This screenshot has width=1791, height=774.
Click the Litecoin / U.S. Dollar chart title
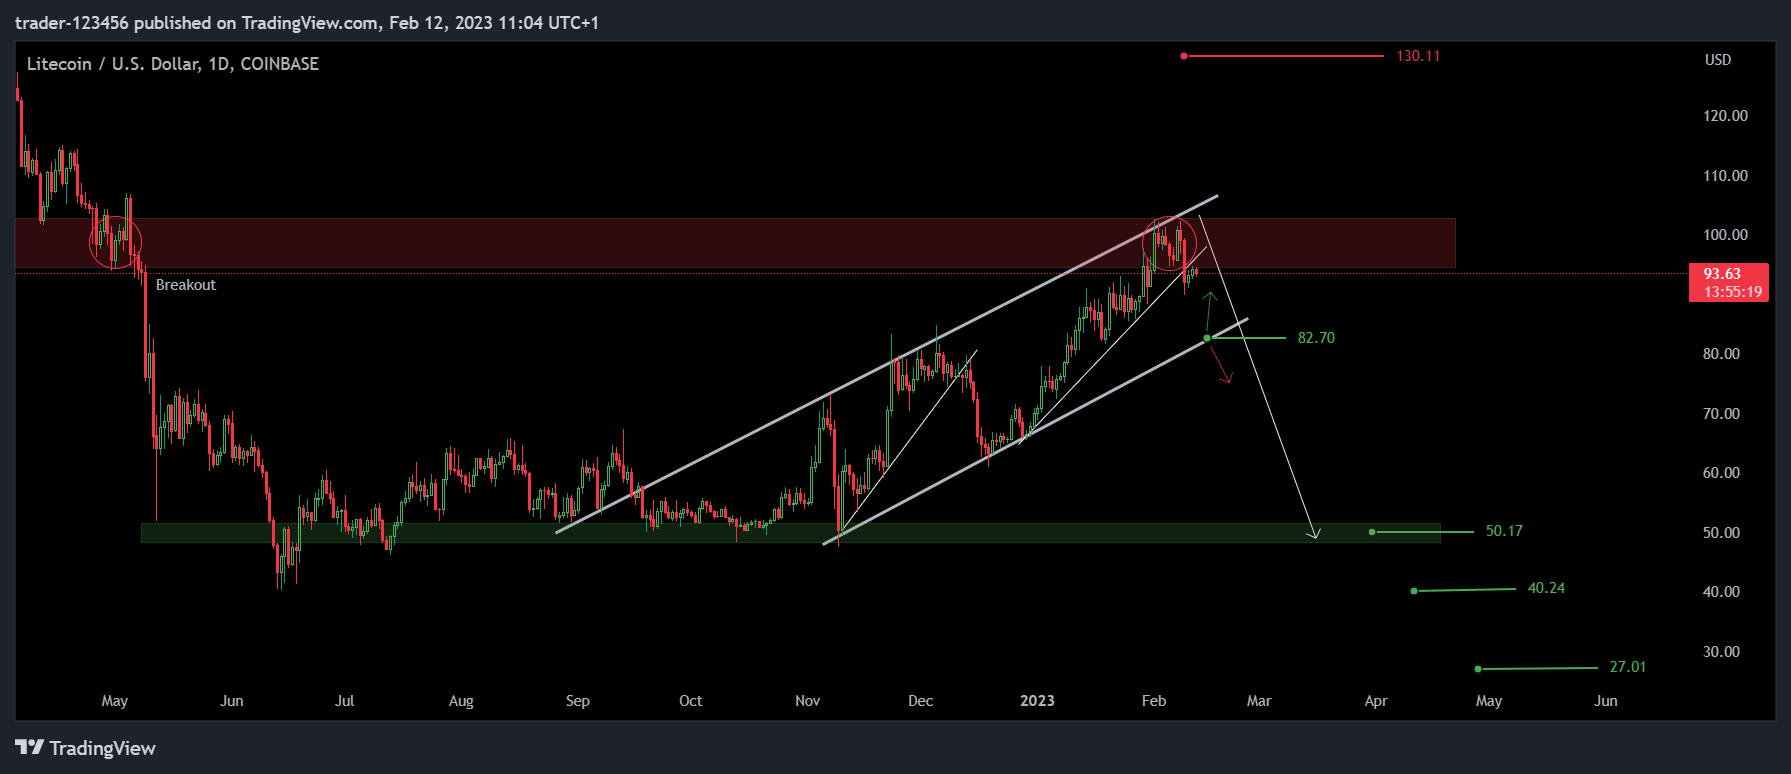[x=173, y=64]
